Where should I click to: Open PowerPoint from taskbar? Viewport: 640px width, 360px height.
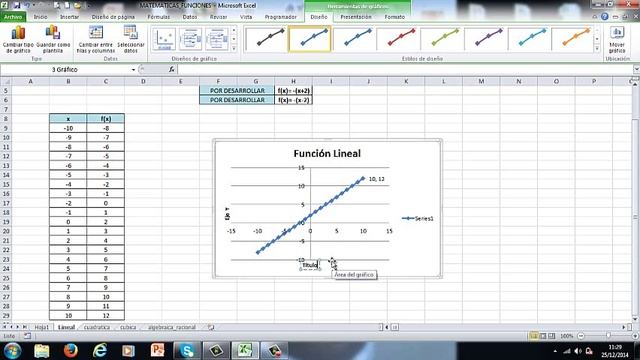[157, 351]
